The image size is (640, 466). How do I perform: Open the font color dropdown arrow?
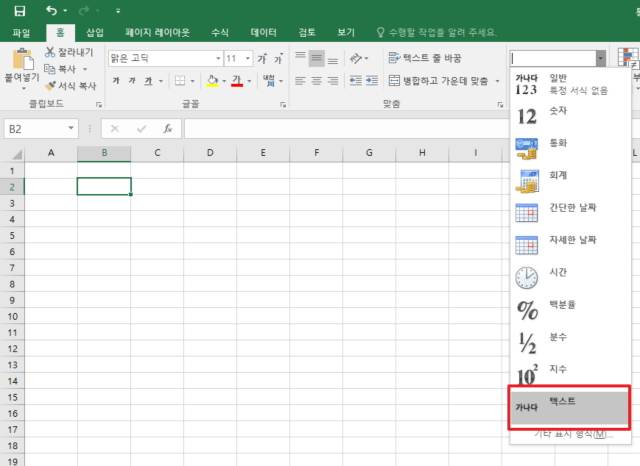[249, 81]
